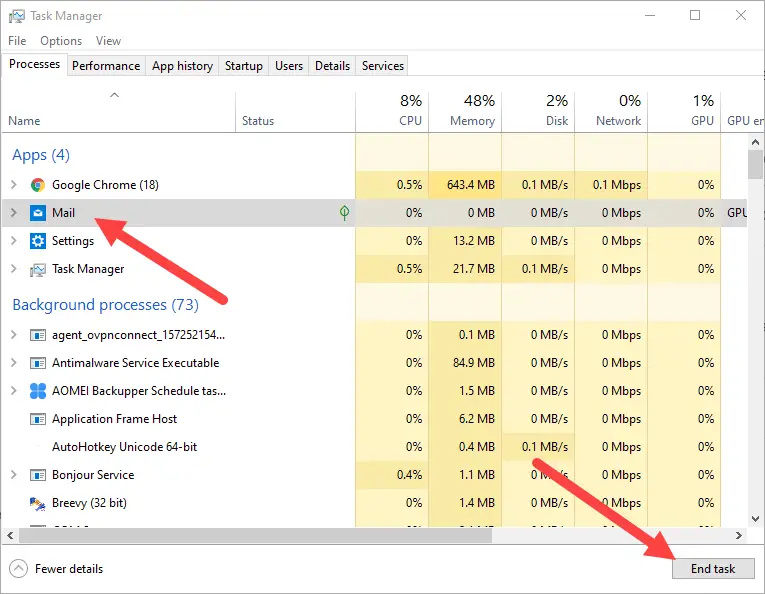Screen dimensions: 765x594
Task: Open the Startup tab
Action: tap(243, 66)
